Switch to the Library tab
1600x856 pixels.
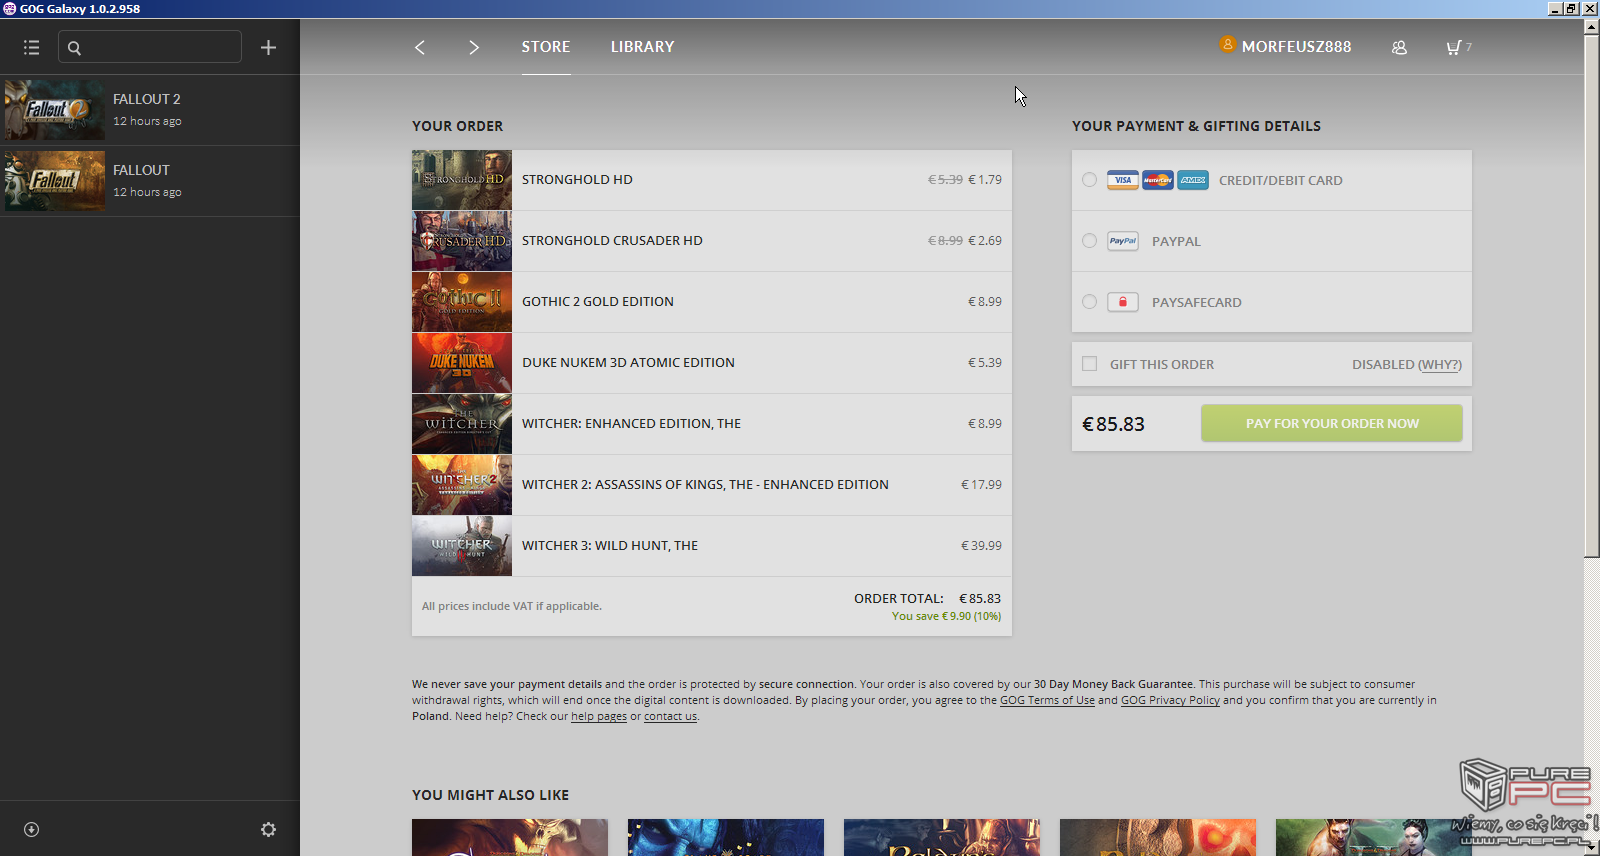coord(643,47)
